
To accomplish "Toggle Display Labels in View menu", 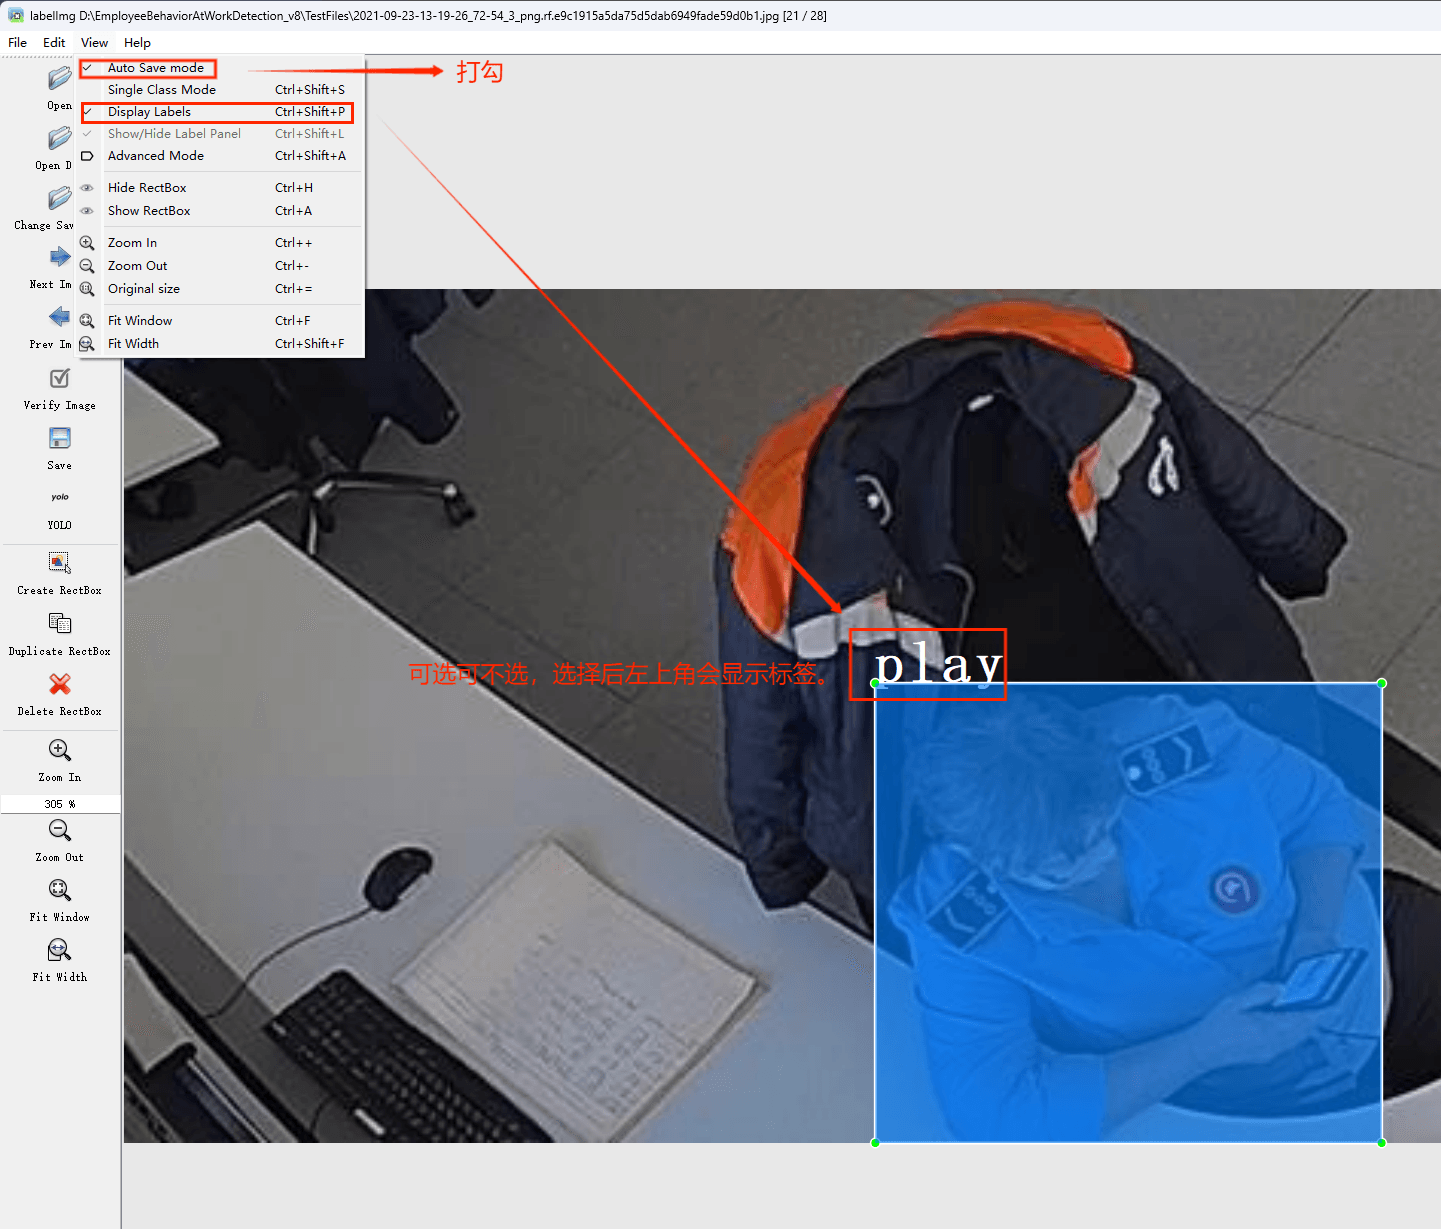I will coord(221,112).
